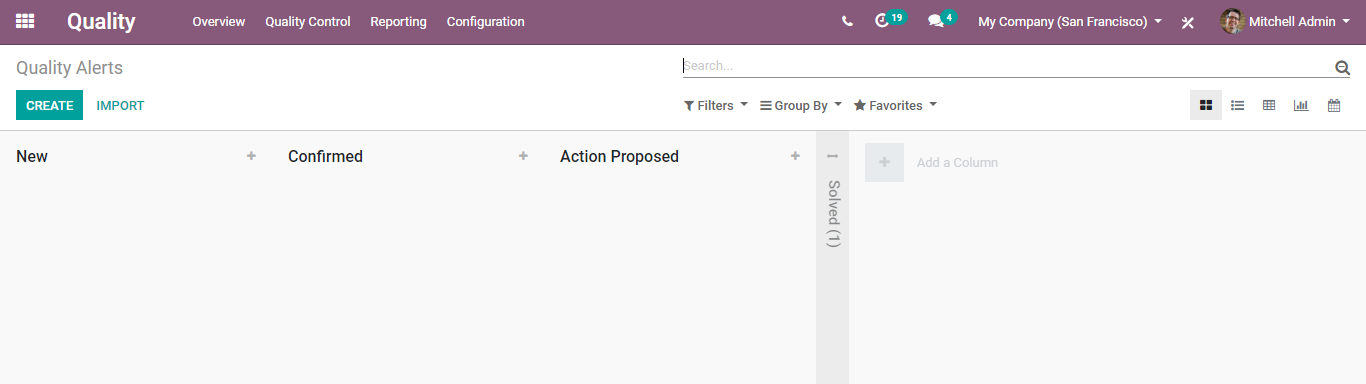Click the phone call icon
The height and width of the screenshot is (384, 1366).
pos(847,21)
